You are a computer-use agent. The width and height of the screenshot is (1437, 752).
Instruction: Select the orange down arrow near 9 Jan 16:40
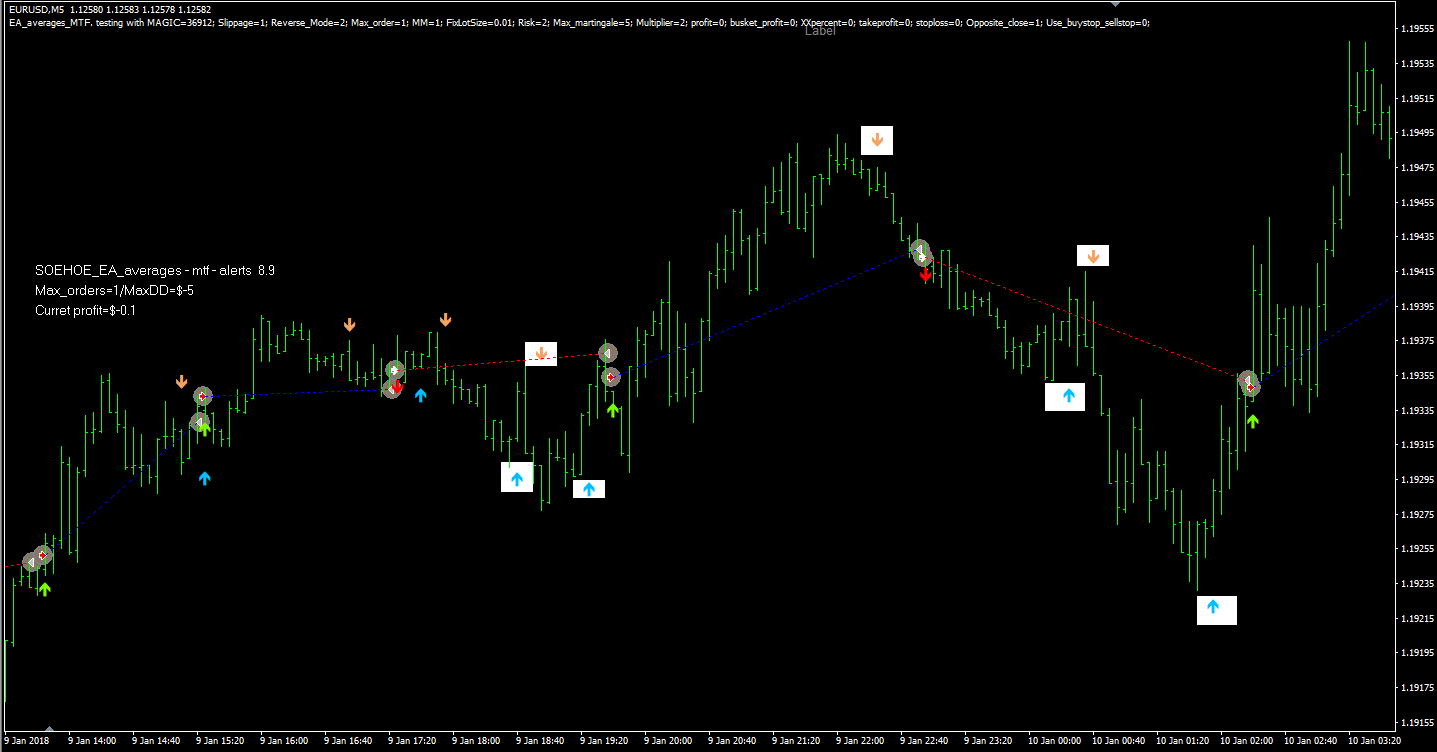(349, 325)
